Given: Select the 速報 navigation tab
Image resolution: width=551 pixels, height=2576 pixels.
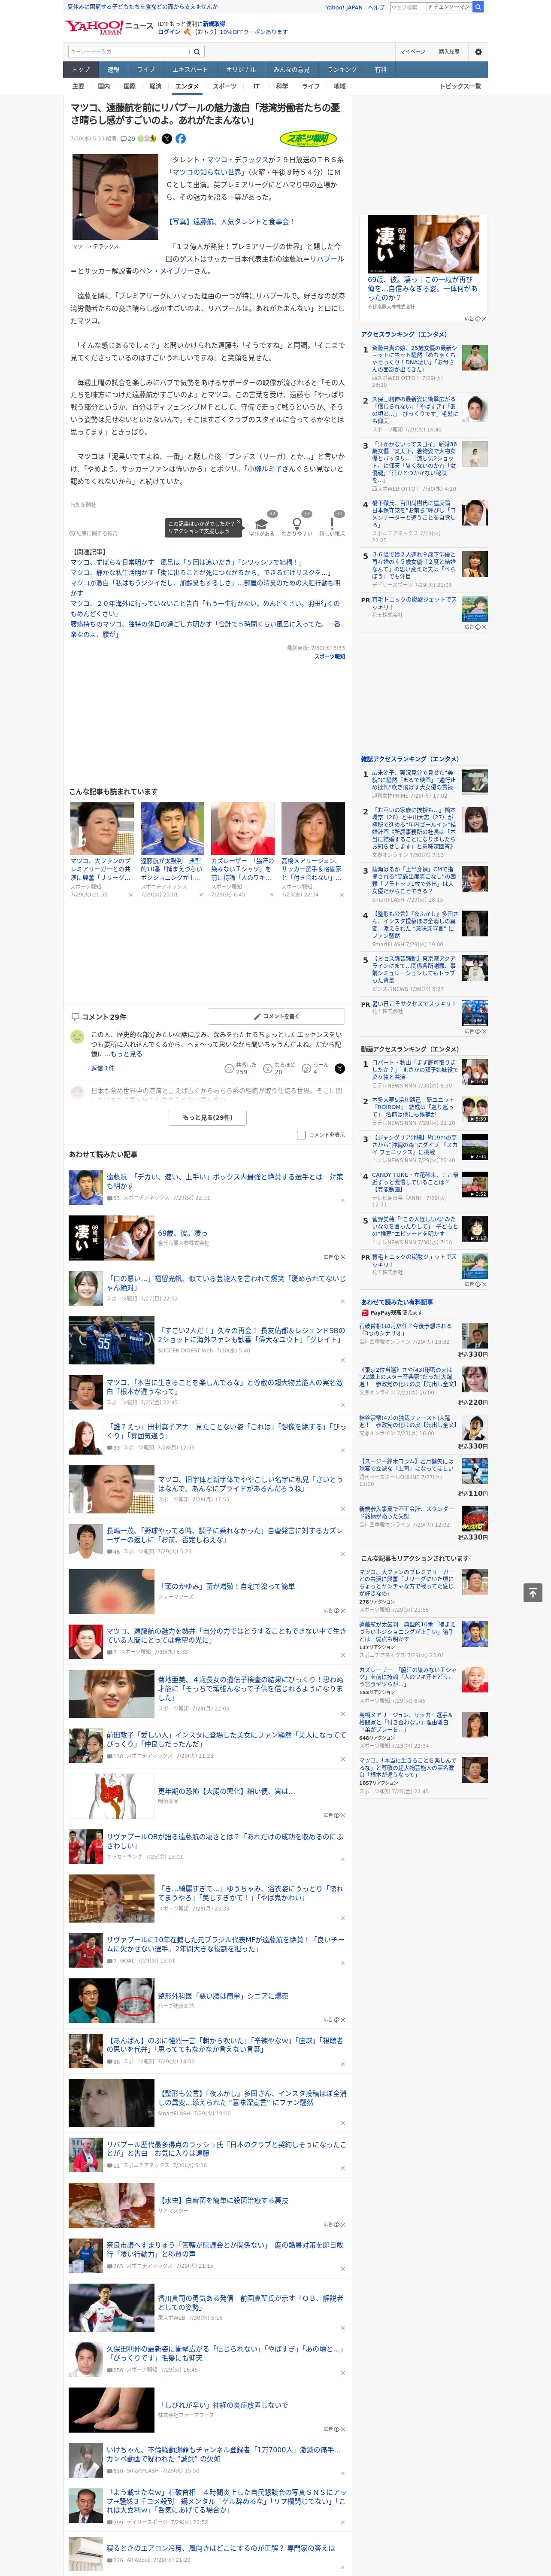Looking at the screenshot, I should click(113, 70).
